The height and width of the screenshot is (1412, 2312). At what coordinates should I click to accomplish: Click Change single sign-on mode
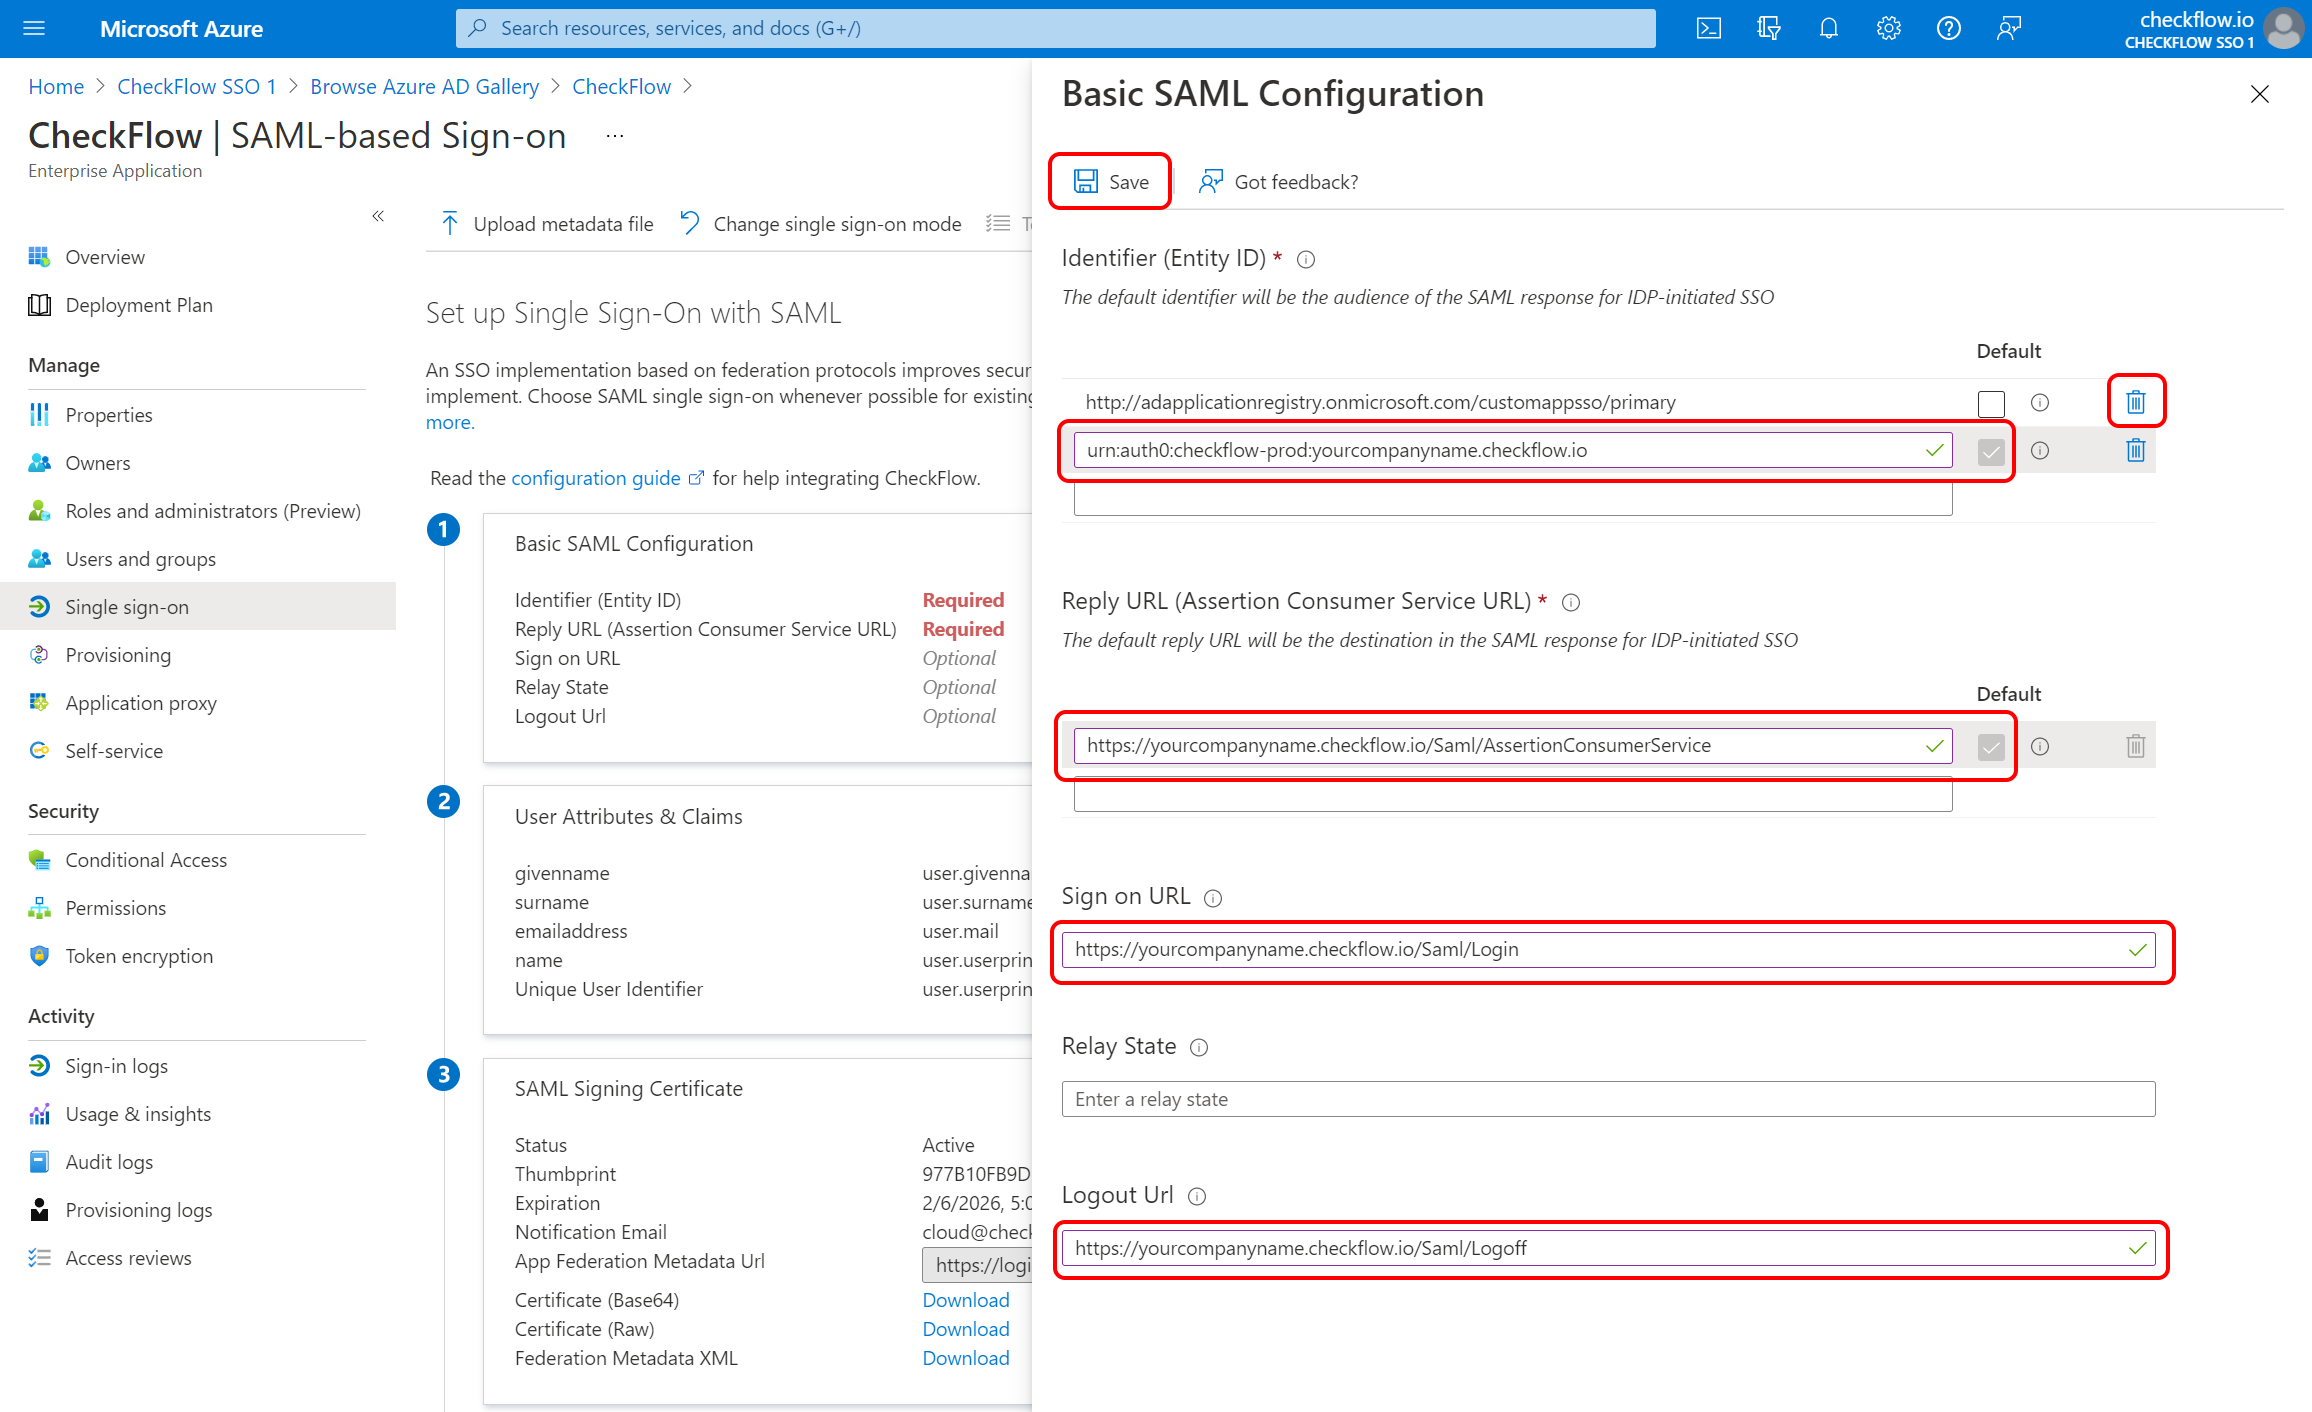click(x=820, y=224)
